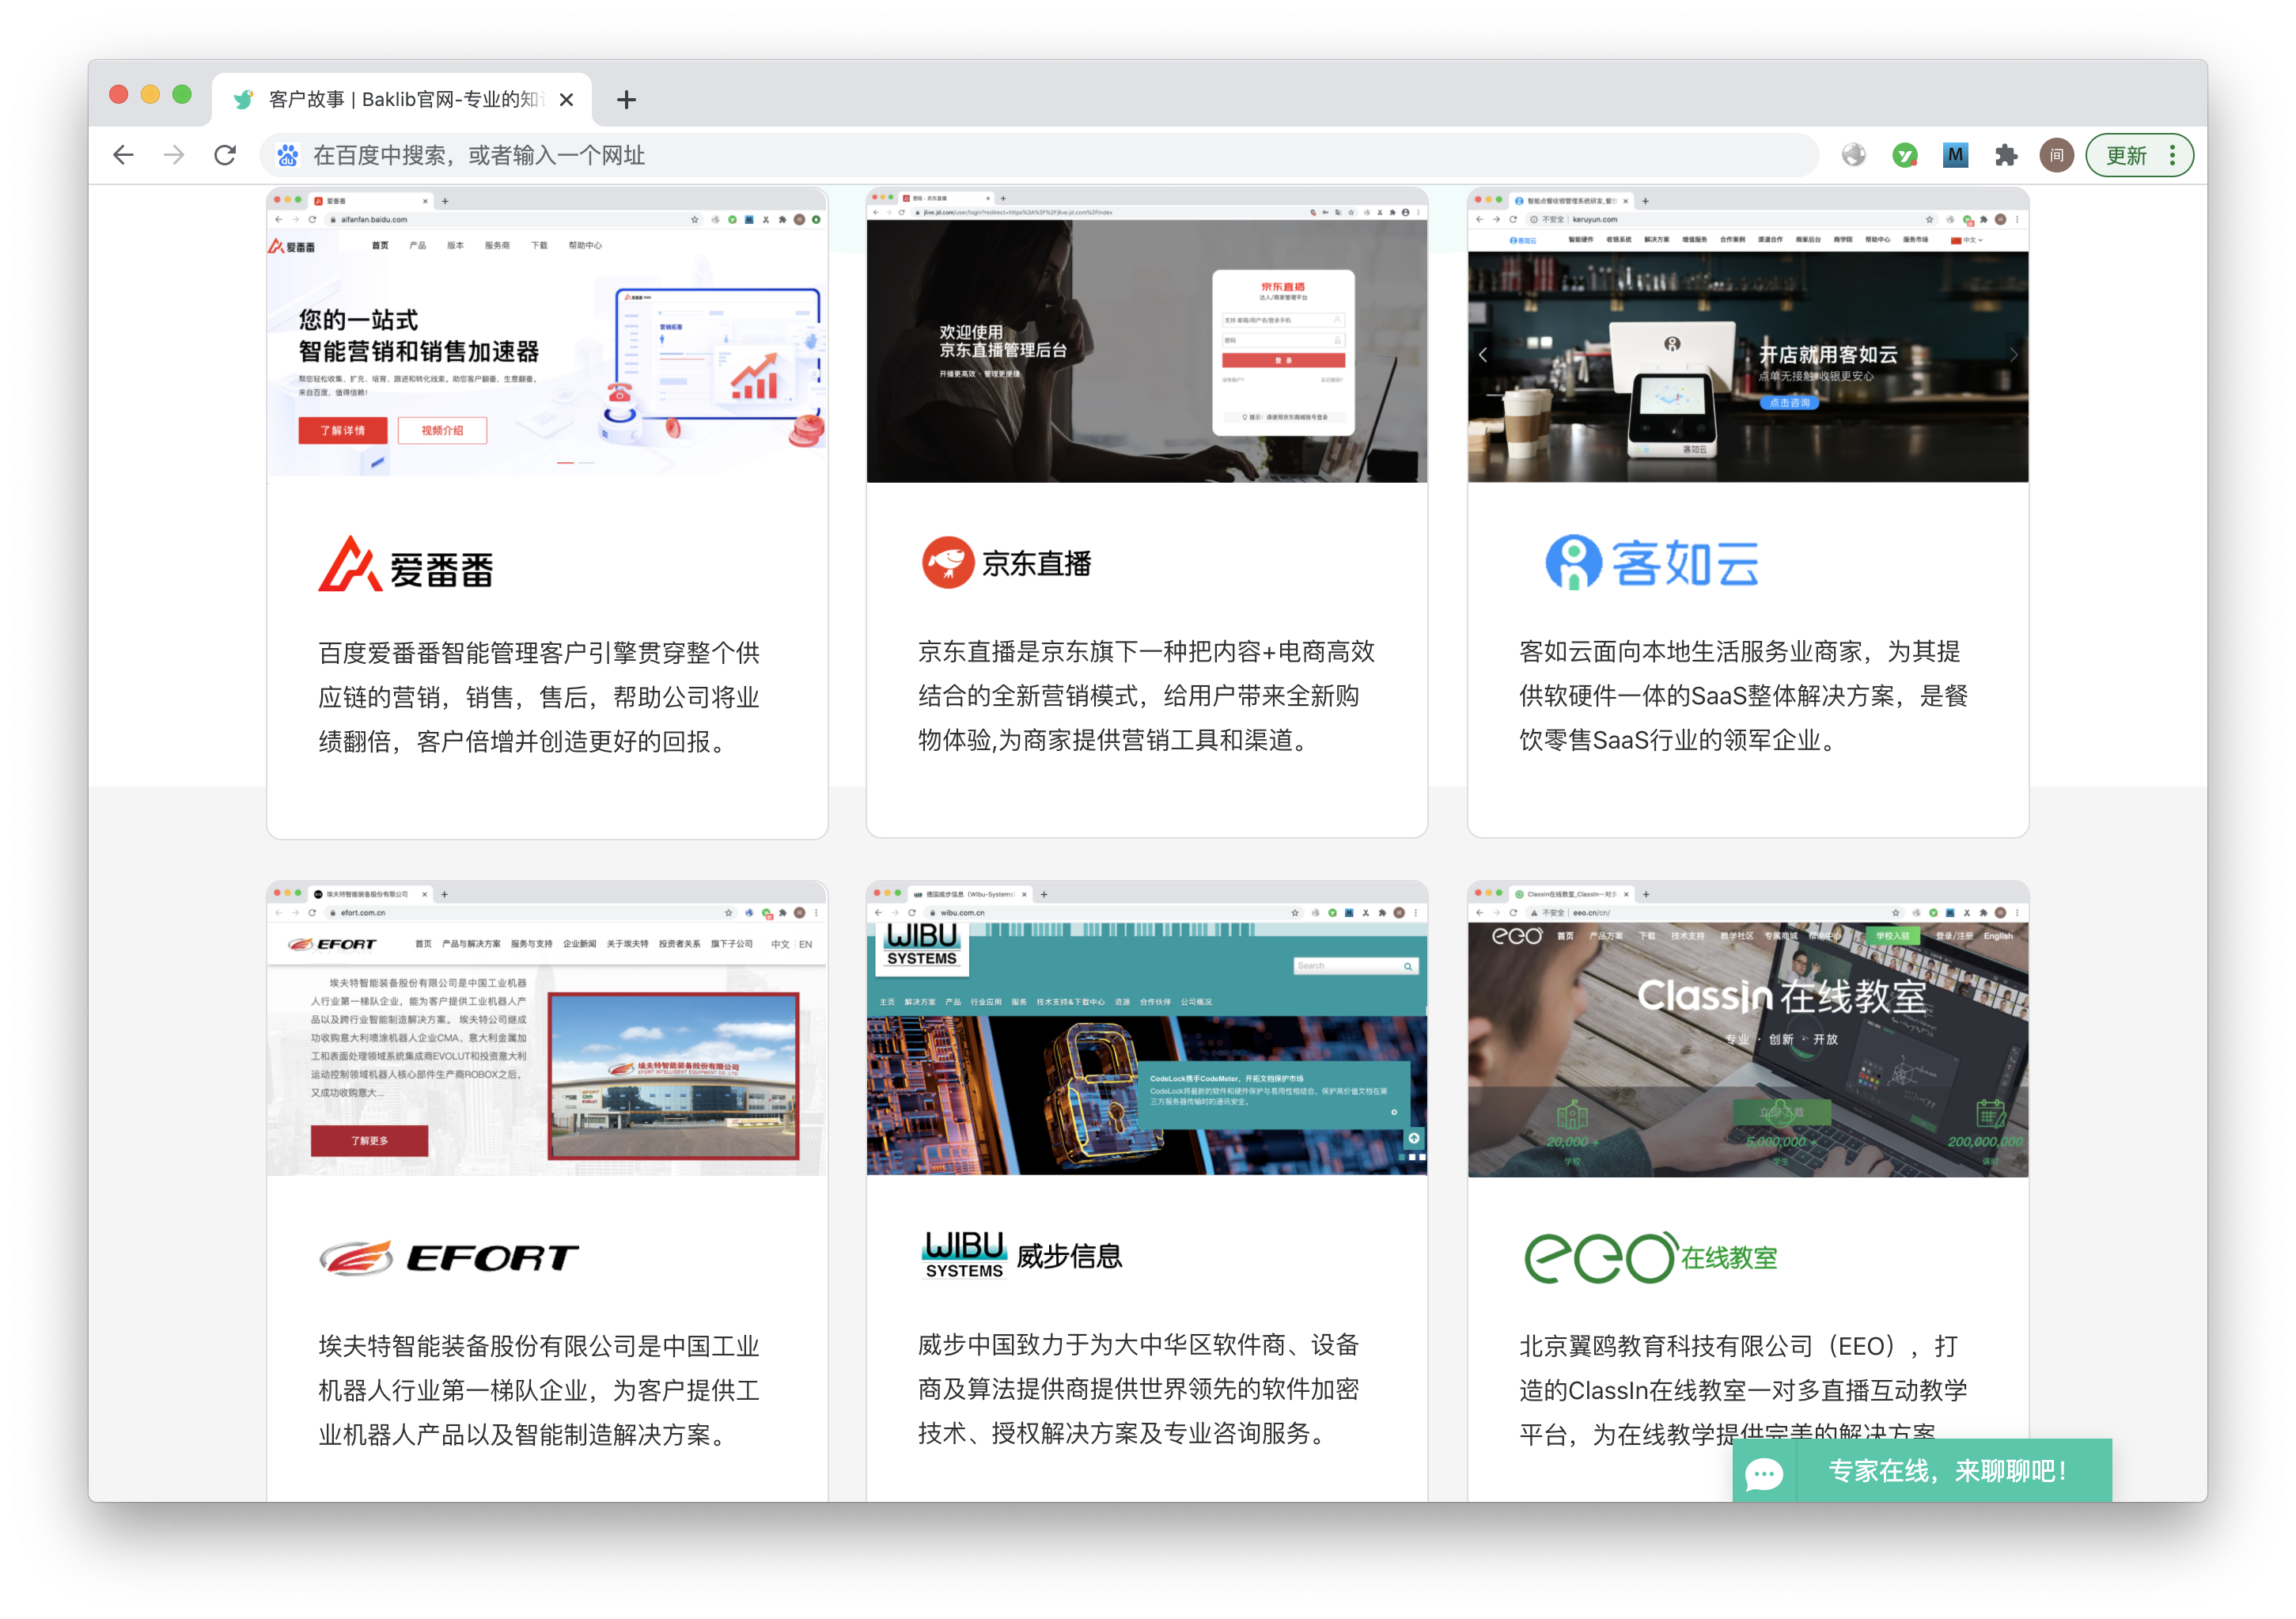Click 点击咨询 button in 客如云 screenshot

(1789, 403)
